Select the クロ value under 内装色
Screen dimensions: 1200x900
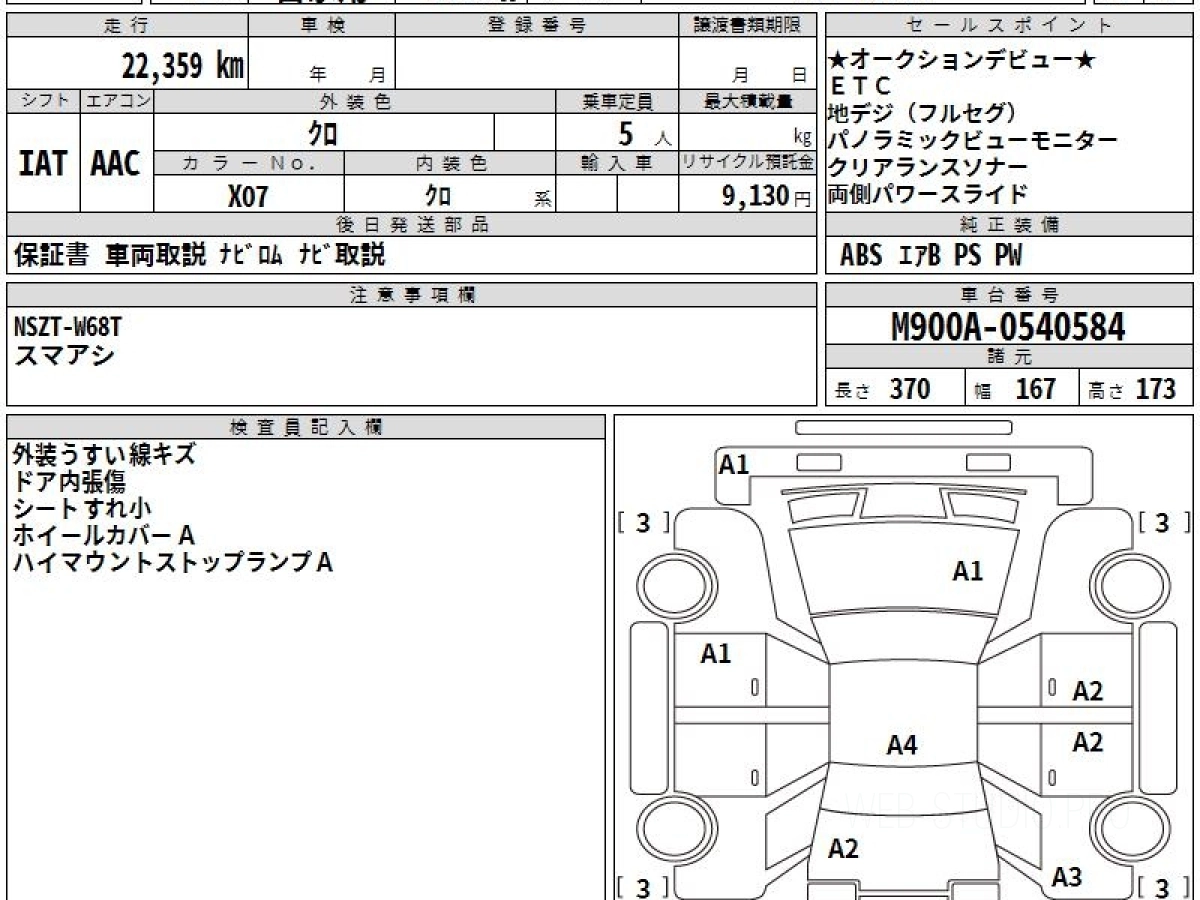click(x=438, y=195)
